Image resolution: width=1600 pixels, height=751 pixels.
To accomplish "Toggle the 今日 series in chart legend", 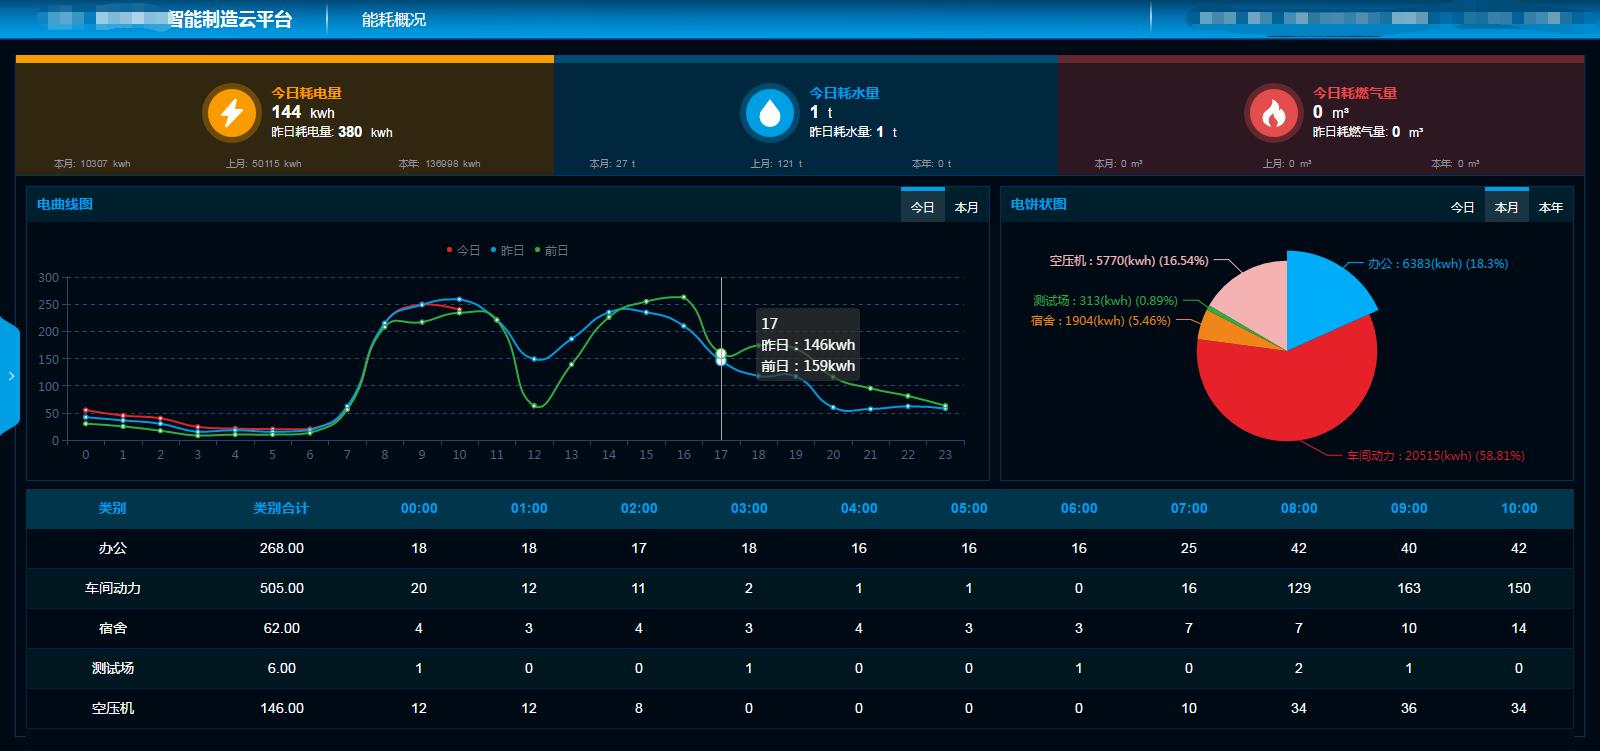I will pyautogui.click(x=463, y=250).
